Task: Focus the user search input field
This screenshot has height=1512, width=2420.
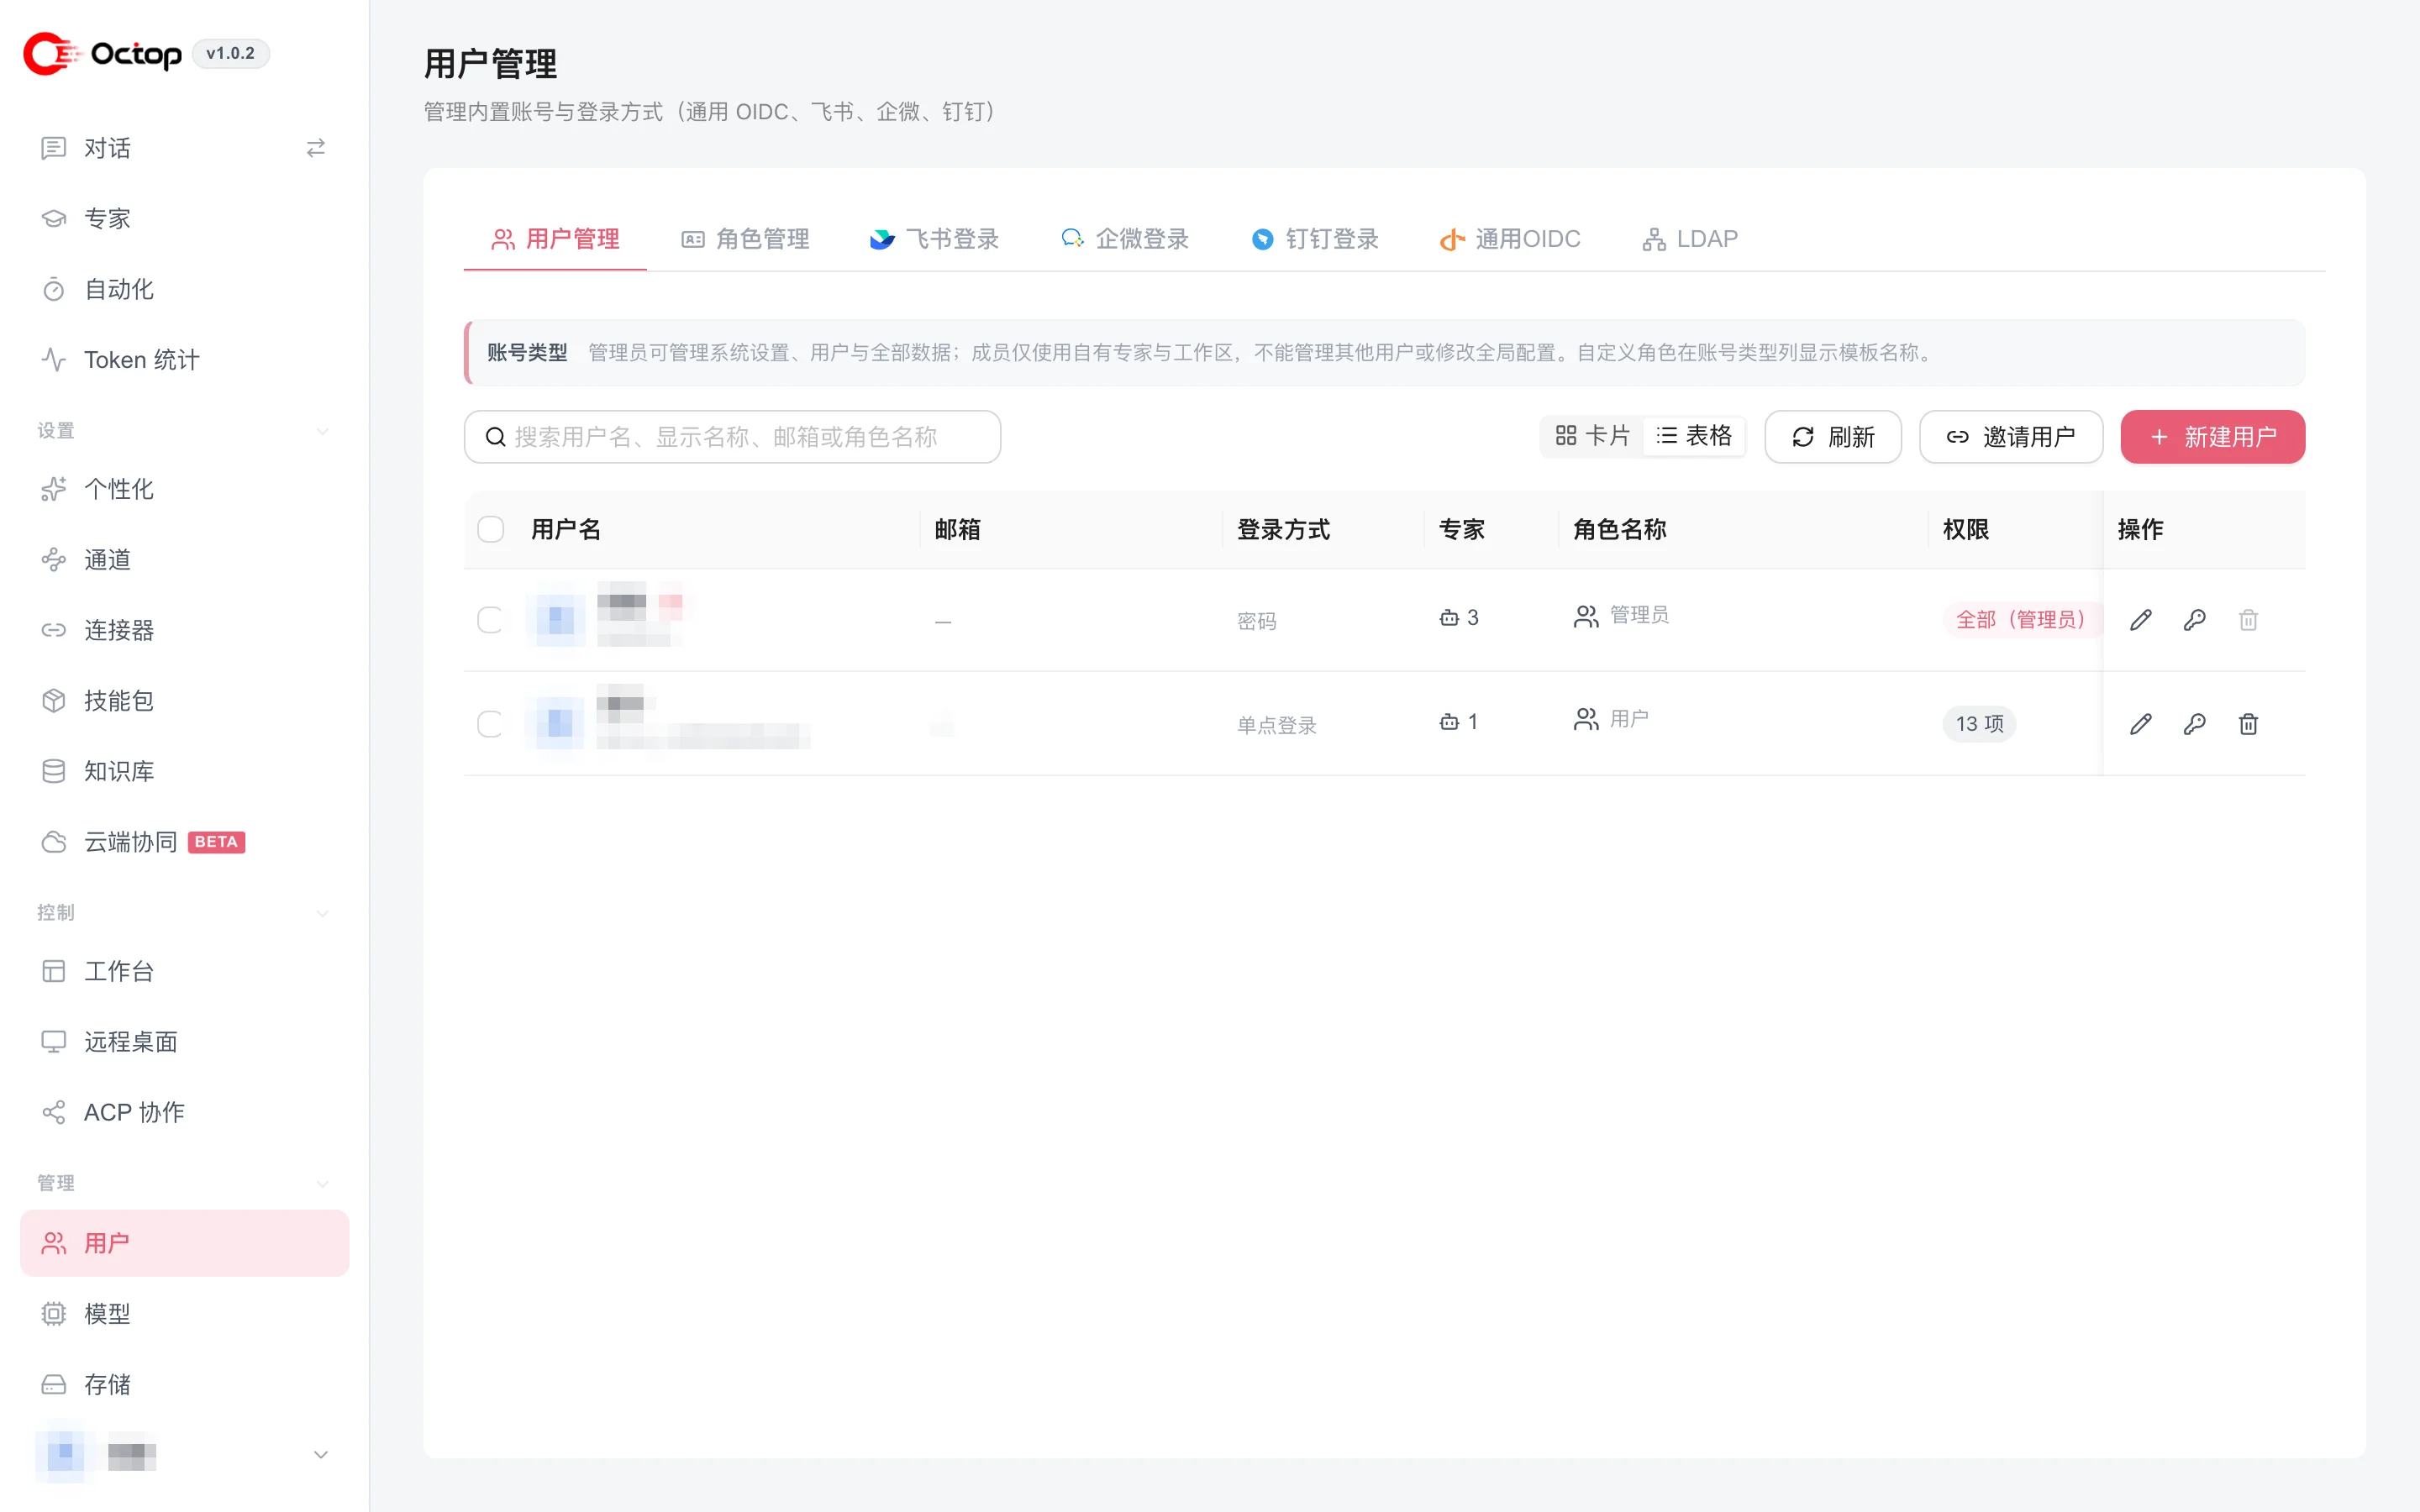Action: [x=732, y=437]
